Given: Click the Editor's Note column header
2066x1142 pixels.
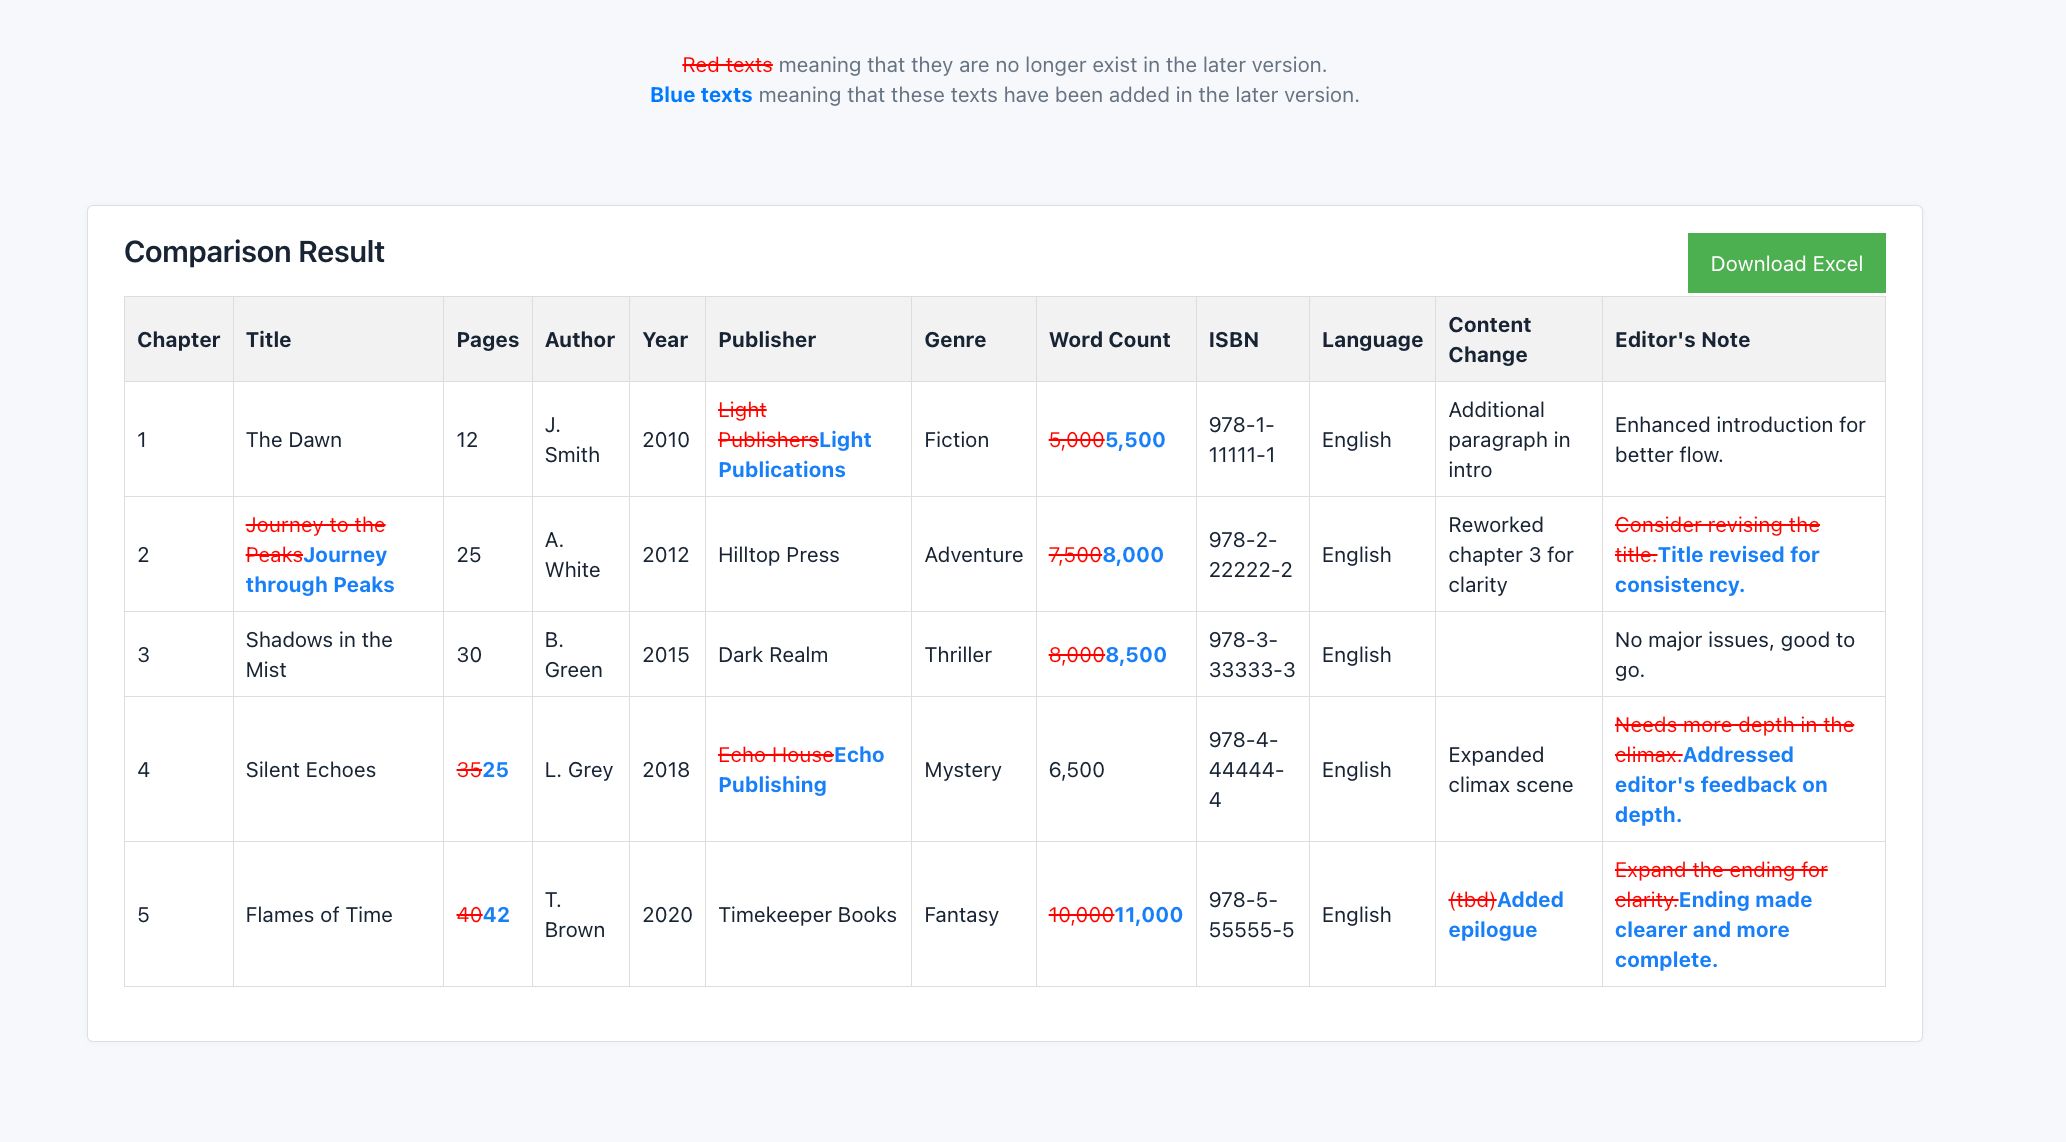Looking at the screenshot, I should coord(1682,339).
